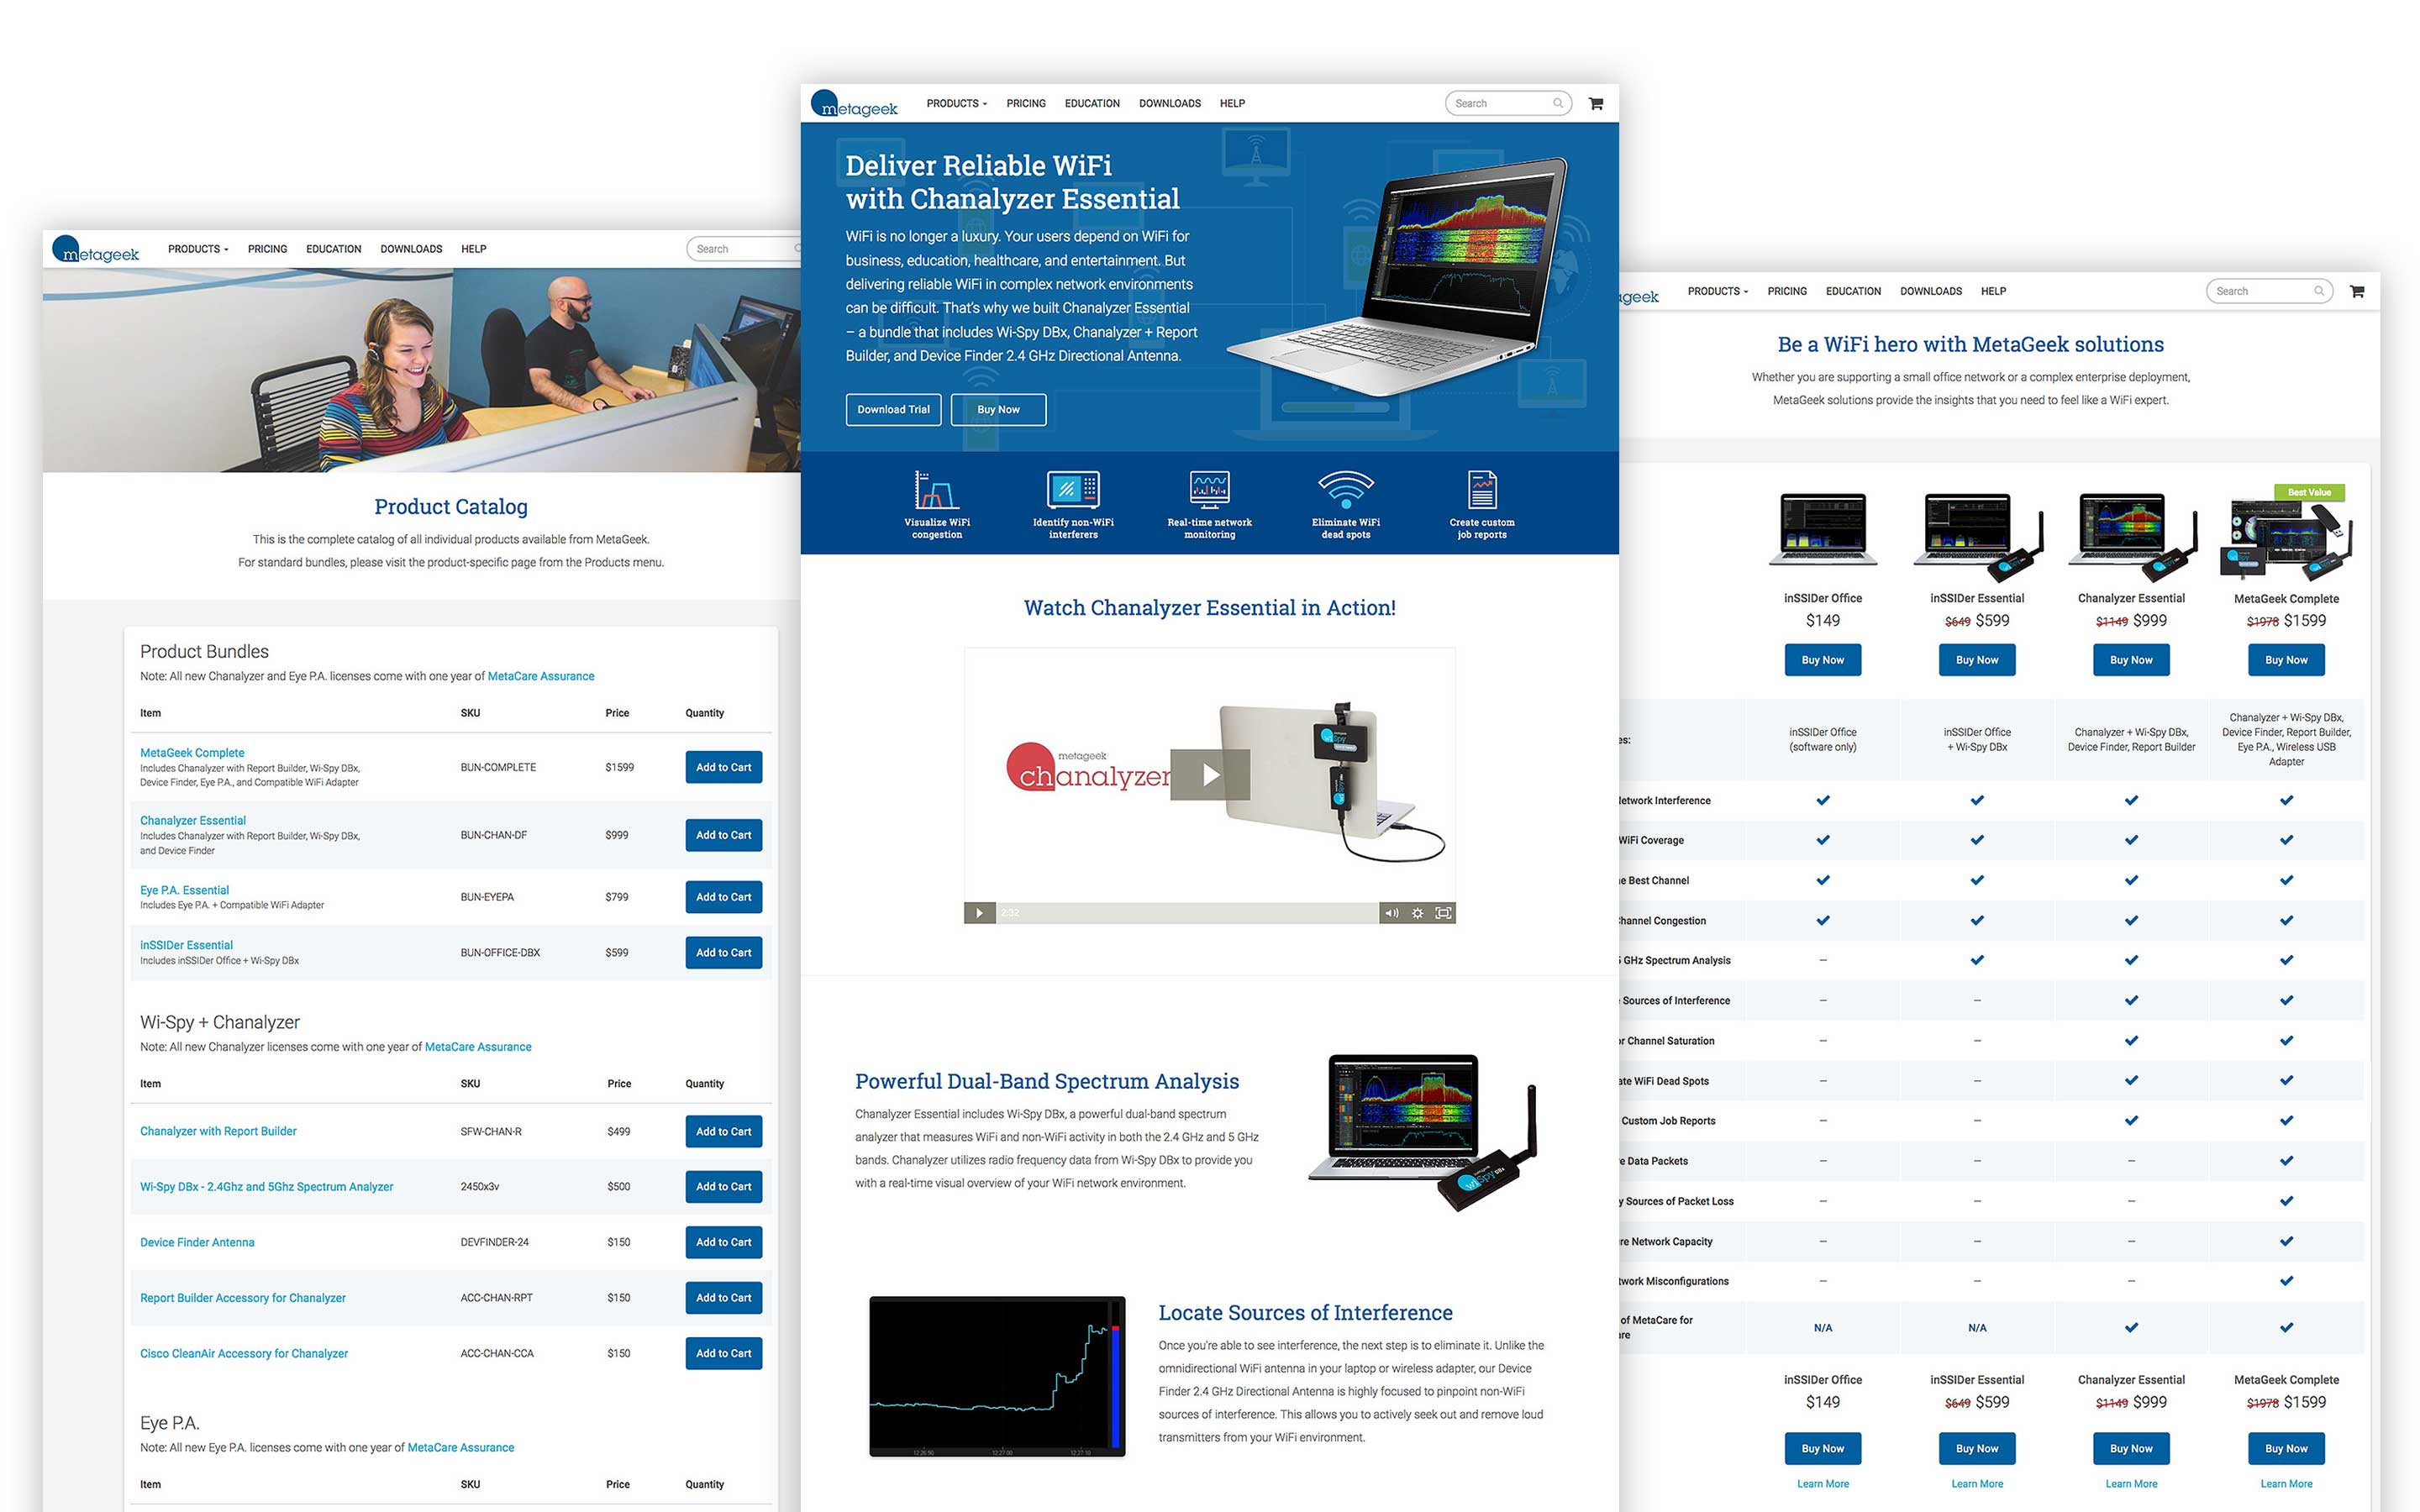Open the Device Finder Antenna link
This screenshot has height=1512, width=2420.
coord(197,1242)
